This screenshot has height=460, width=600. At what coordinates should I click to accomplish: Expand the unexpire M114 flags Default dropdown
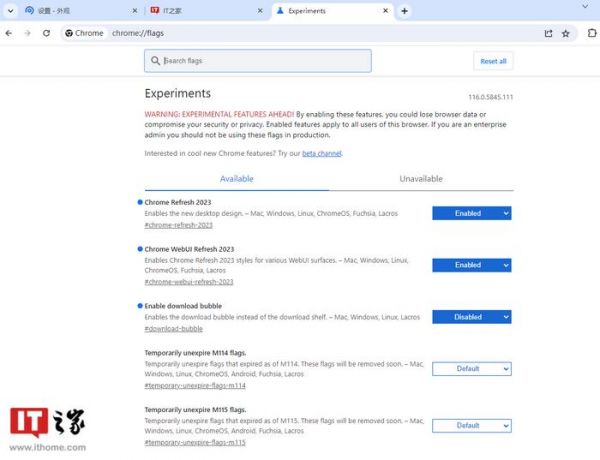pyautogui.click(x=471, y=368)
